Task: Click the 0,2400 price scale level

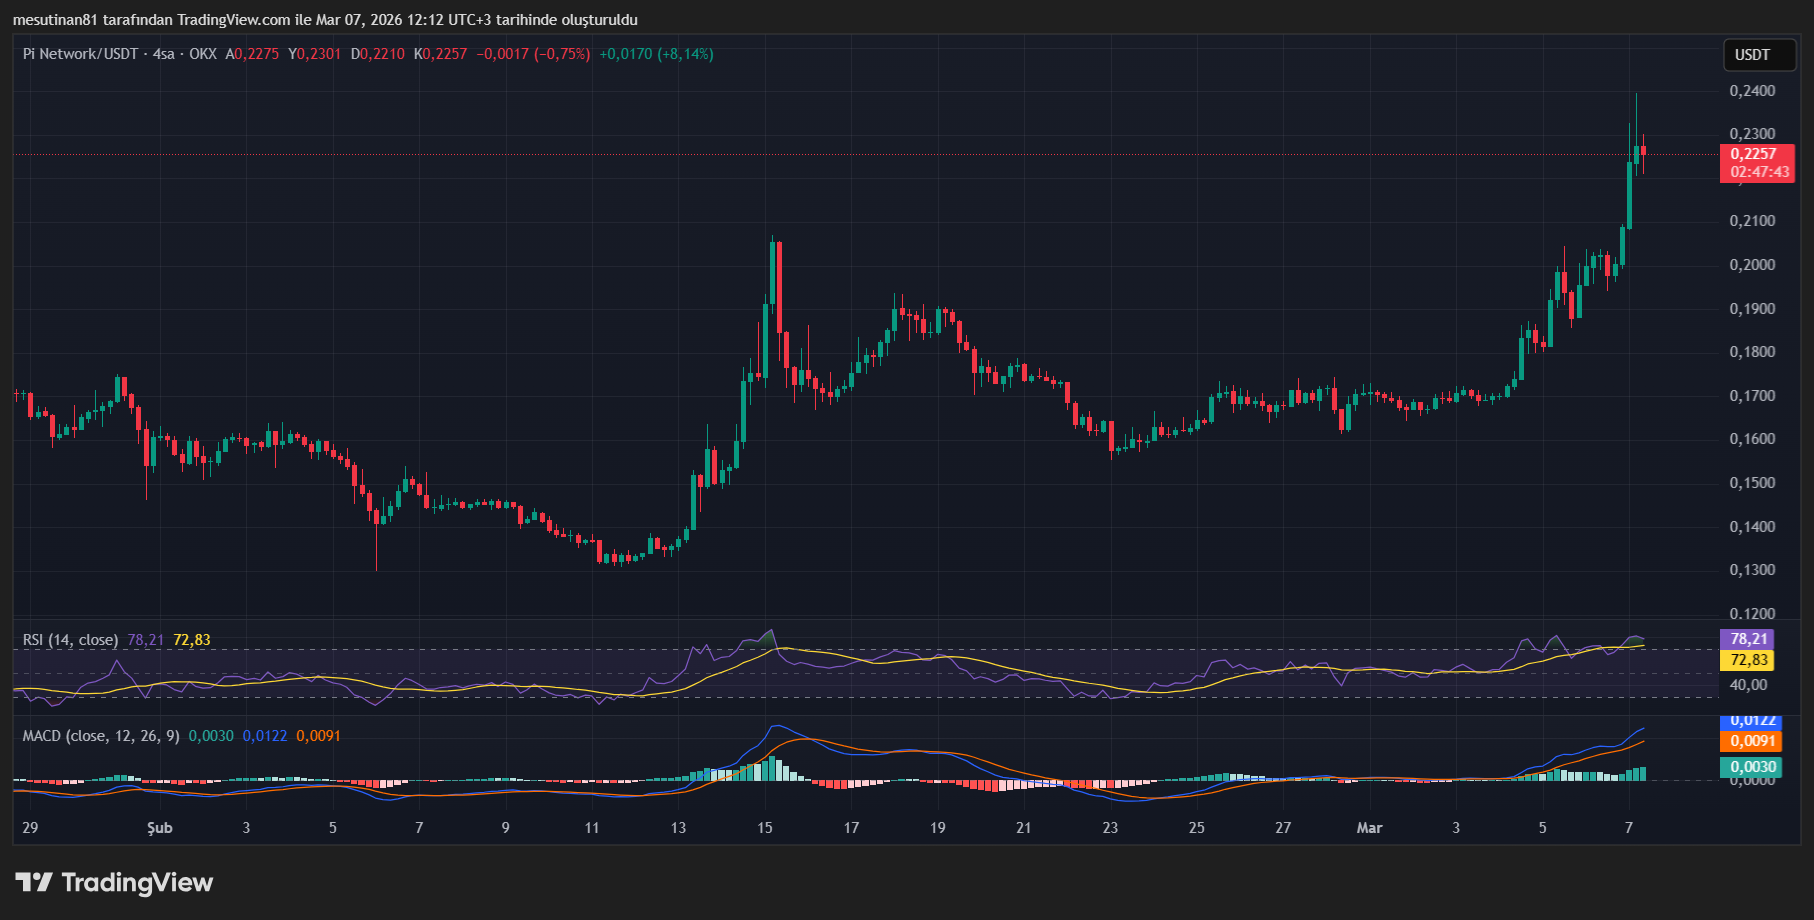Action: 1752,91
